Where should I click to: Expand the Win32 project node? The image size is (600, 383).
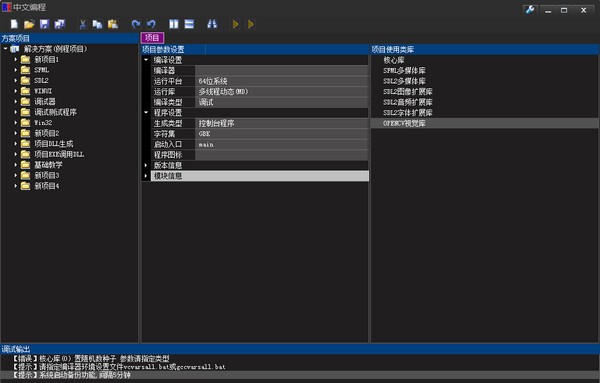[x=16, y=123]
